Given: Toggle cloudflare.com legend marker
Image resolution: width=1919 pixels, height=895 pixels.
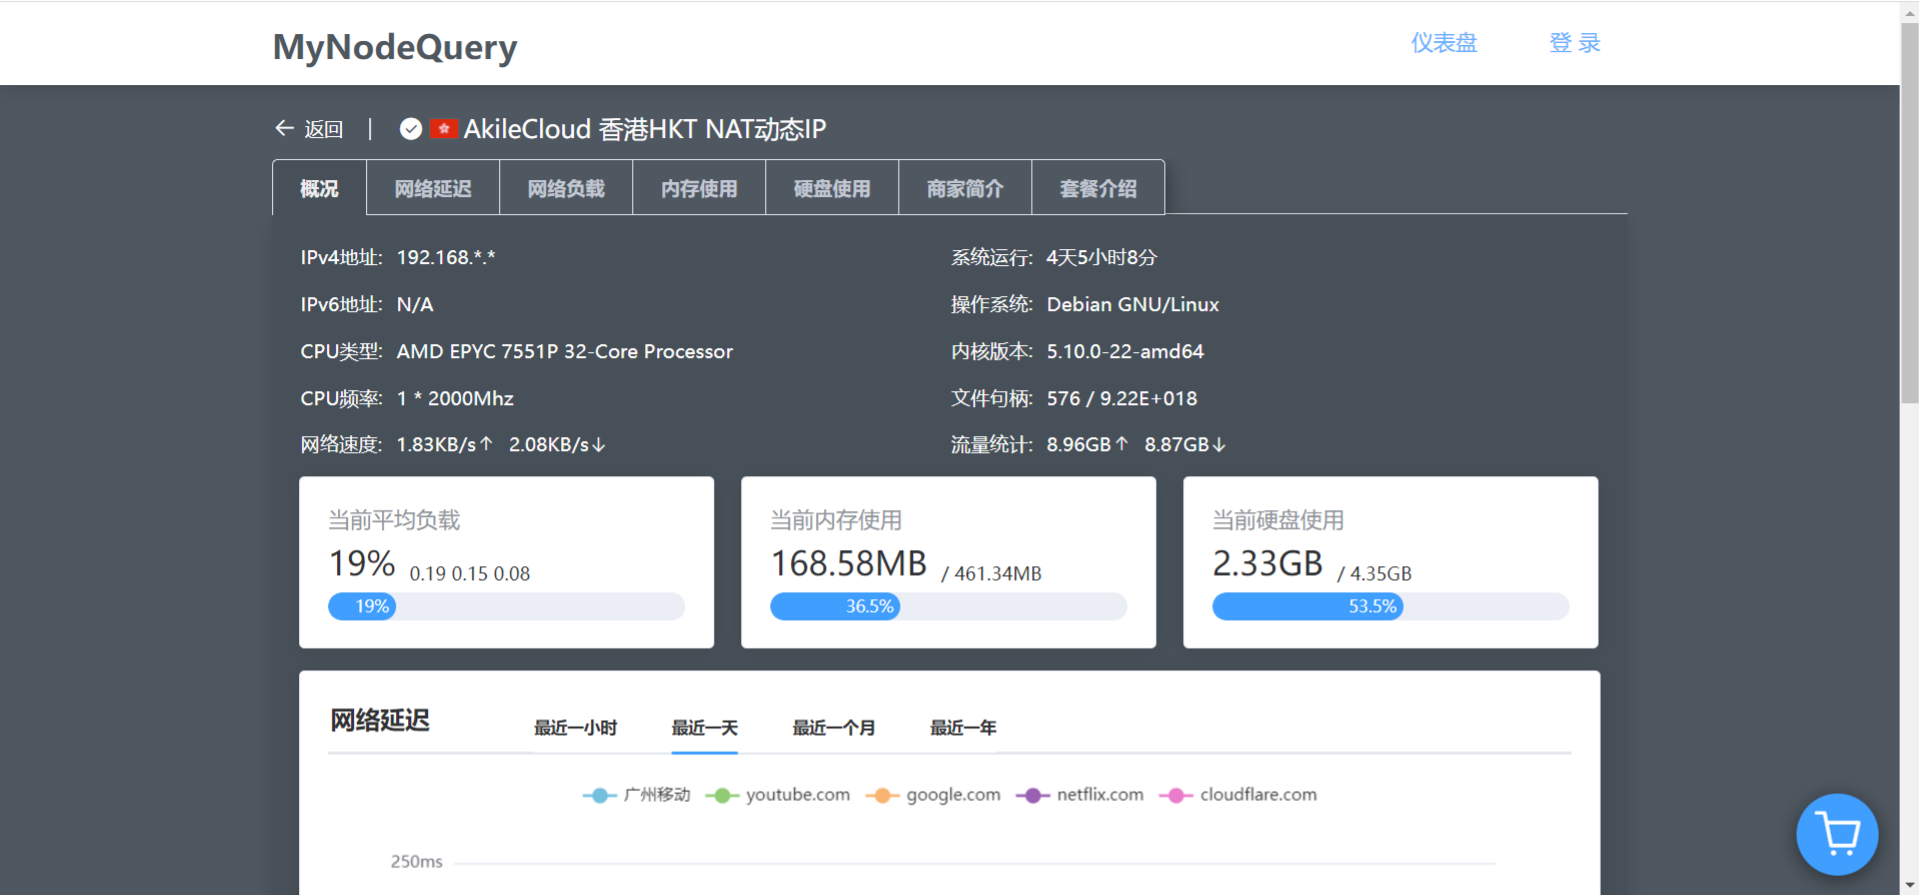Looking at the screenshot, I should click(1238, 795).
